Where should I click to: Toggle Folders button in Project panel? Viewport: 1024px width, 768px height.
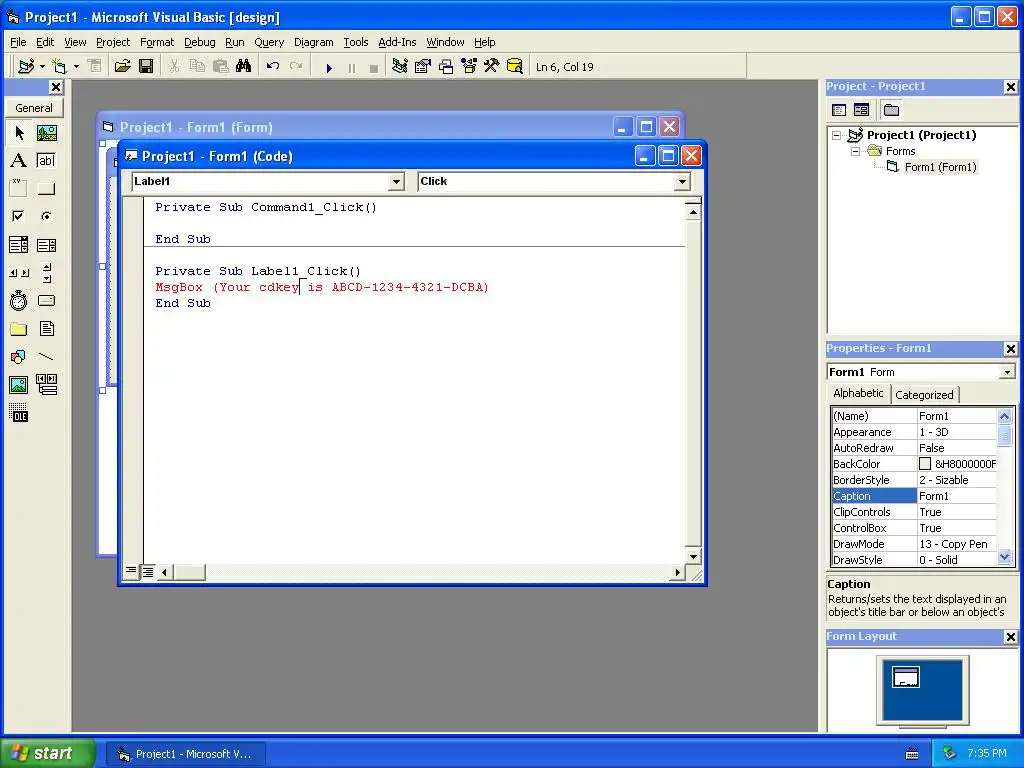tap(891, 110)
